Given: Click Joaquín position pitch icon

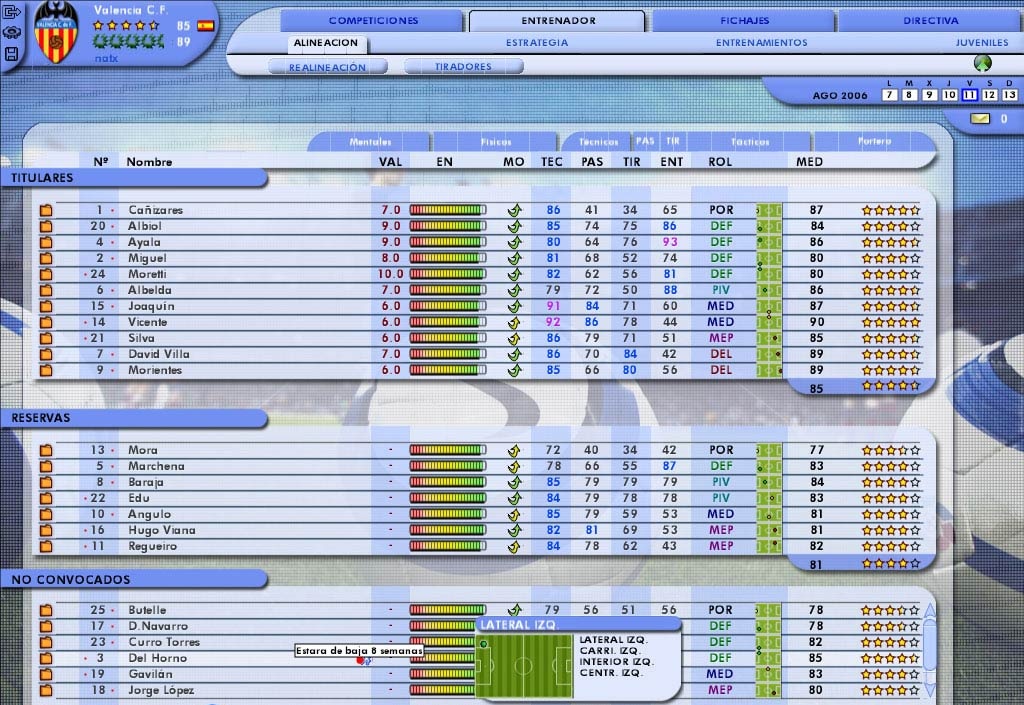Looking at the screenshot, I should tap(769, 306).
